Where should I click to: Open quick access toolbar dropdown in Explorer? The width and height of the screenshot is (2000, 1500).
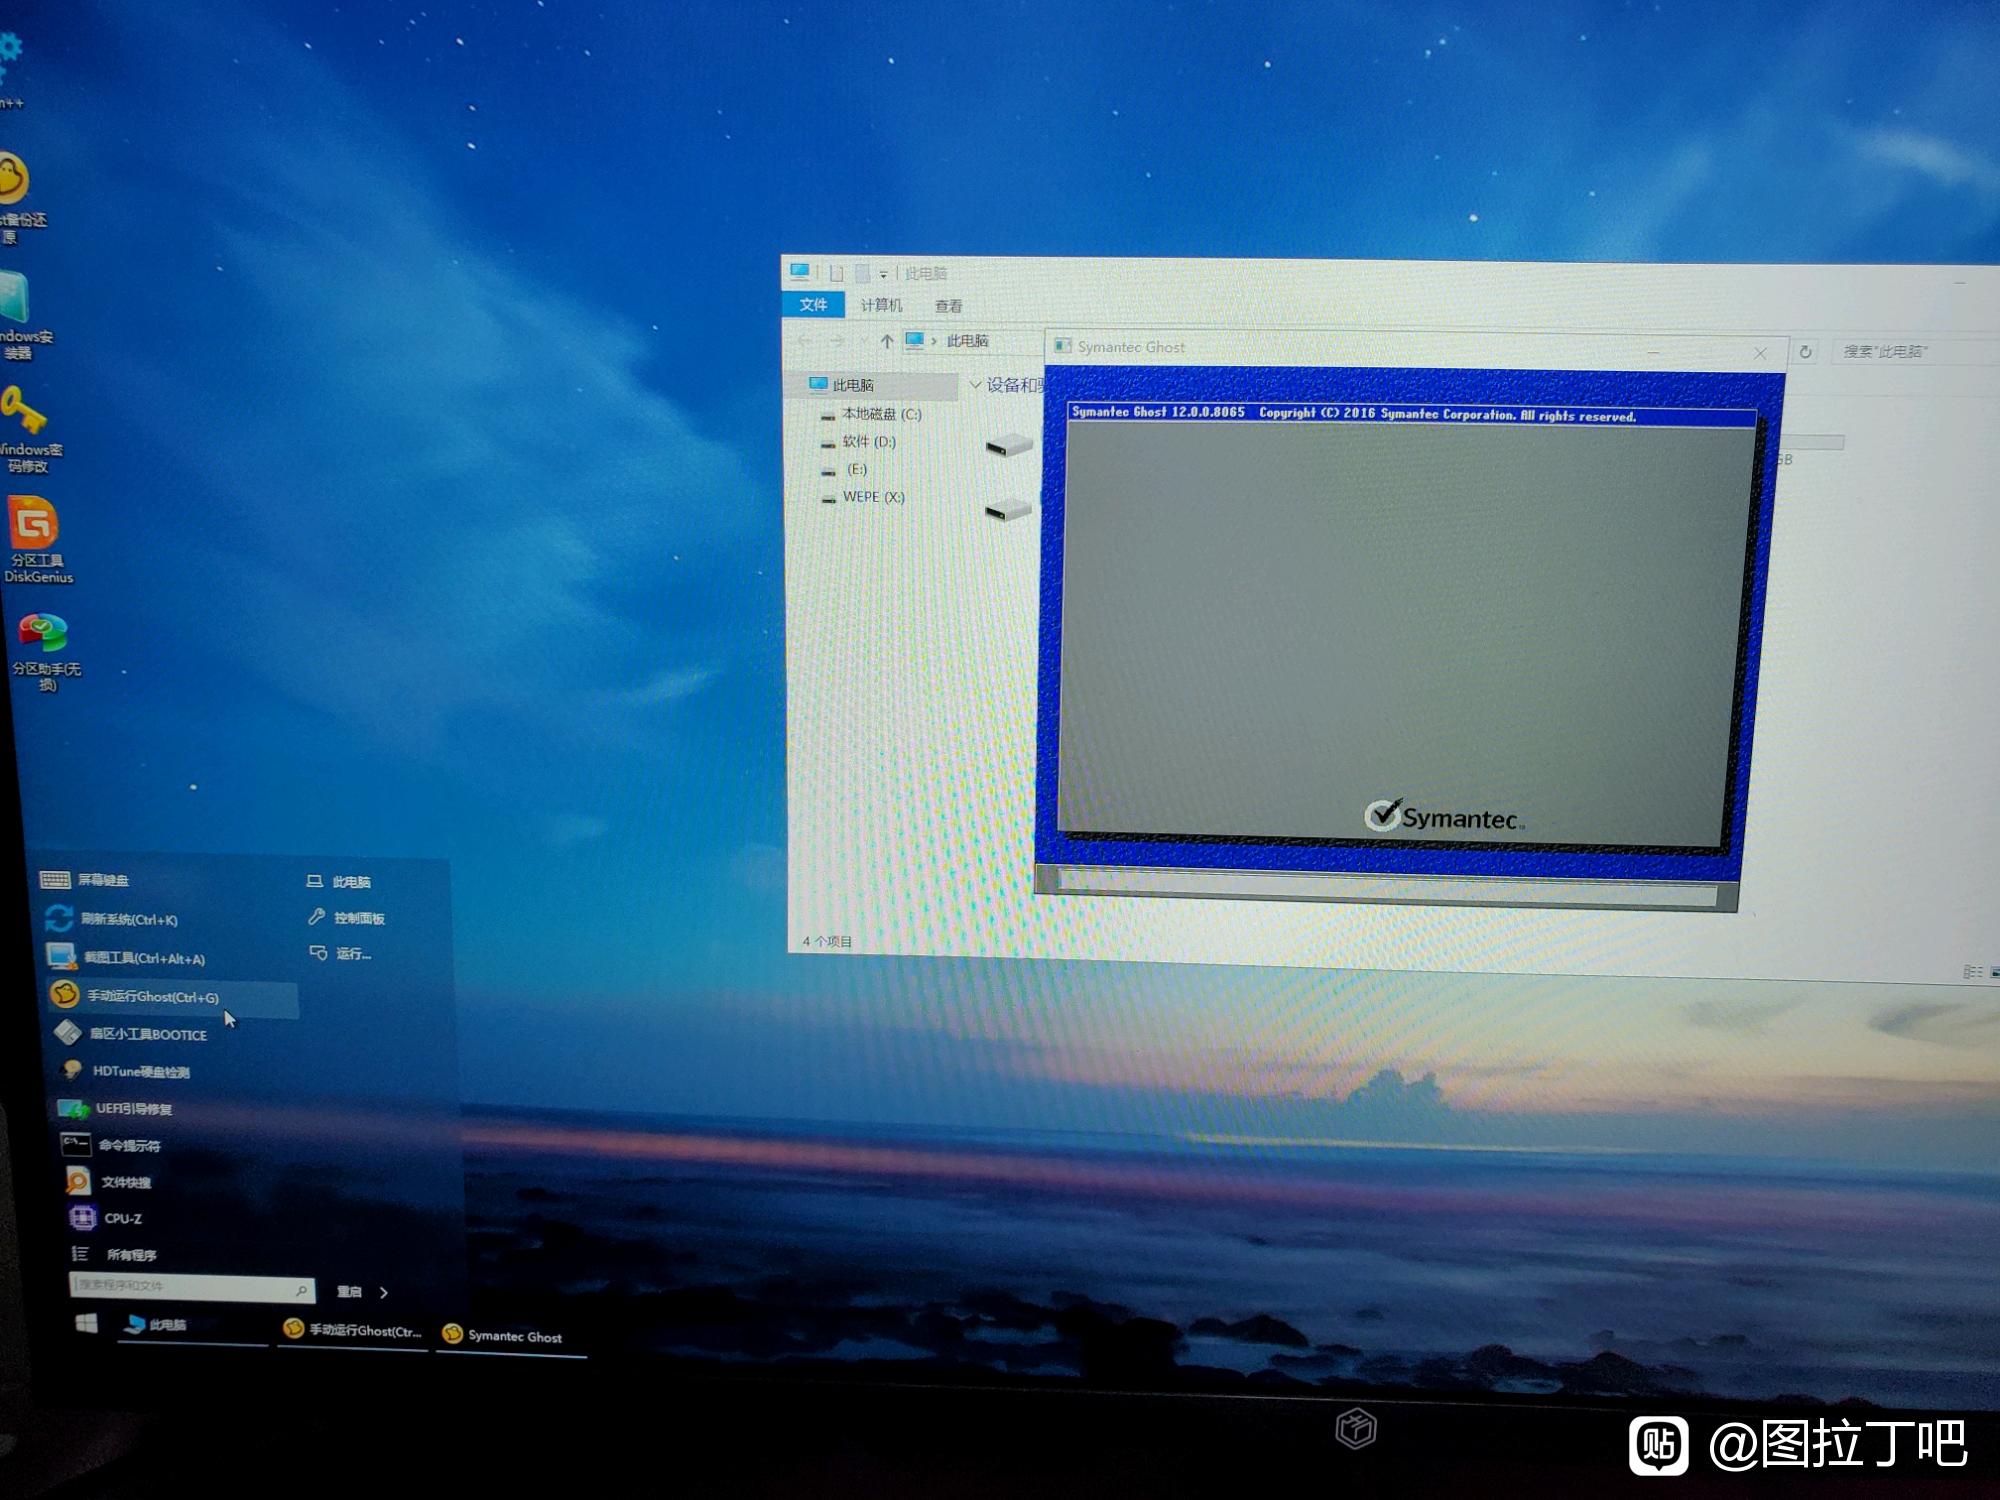pos(883,274)
